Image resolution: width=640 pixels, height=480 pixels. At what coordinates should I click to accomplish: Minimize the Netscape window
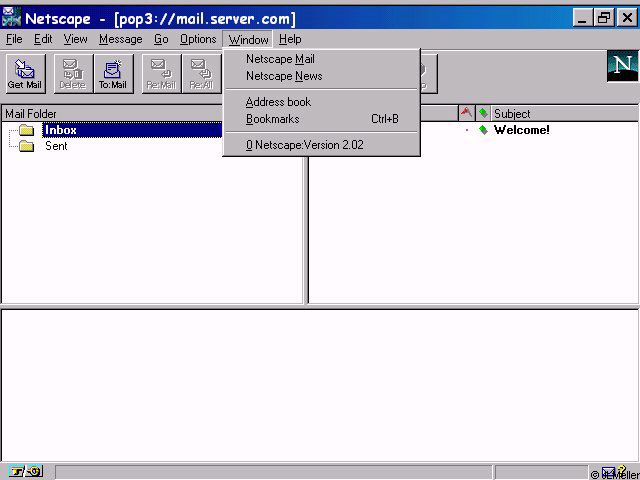(x=582, y=18)
